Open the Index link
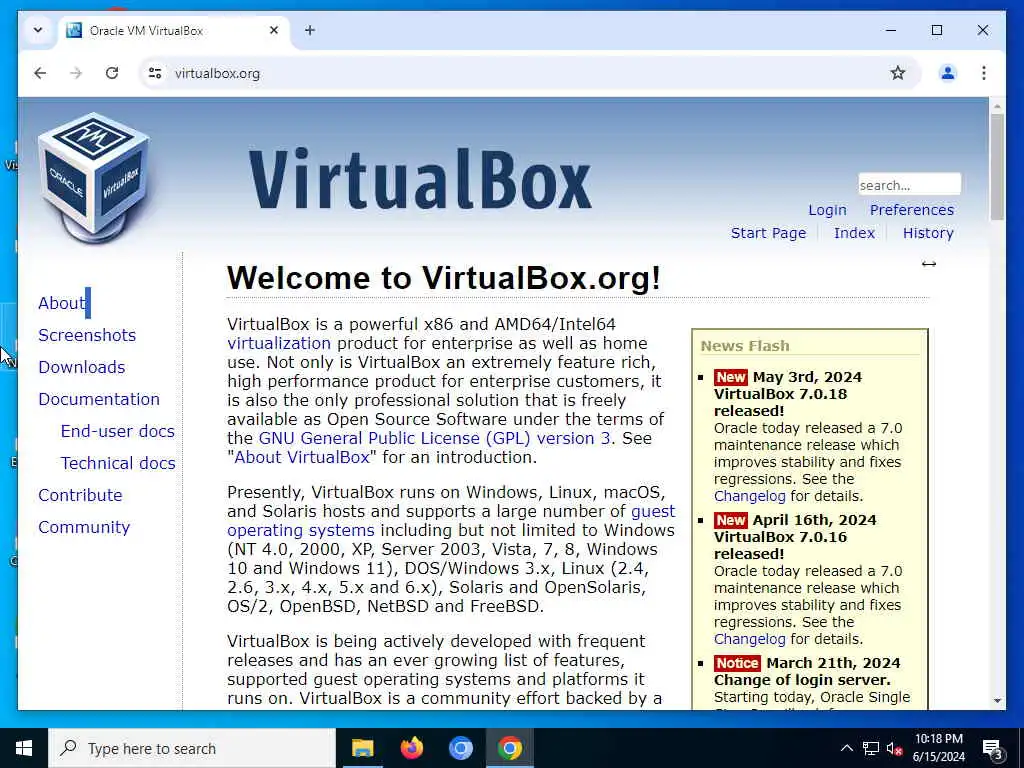Image resolution: width=1024 pixels, height=768 pixels. (x=854, y=233)
